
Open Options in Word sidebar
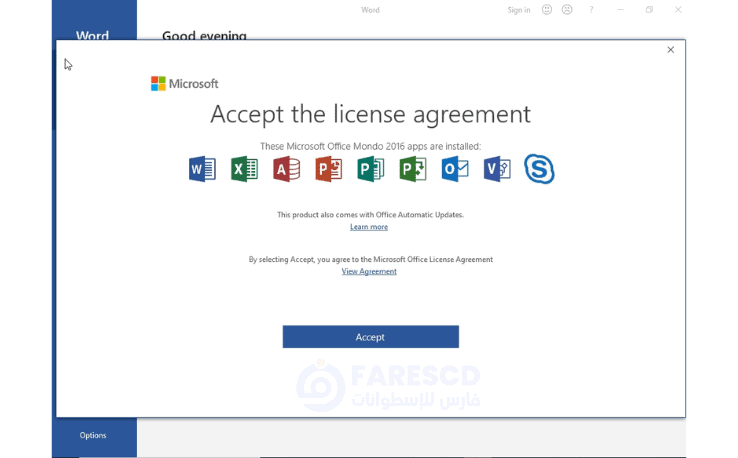coord(93,435)
